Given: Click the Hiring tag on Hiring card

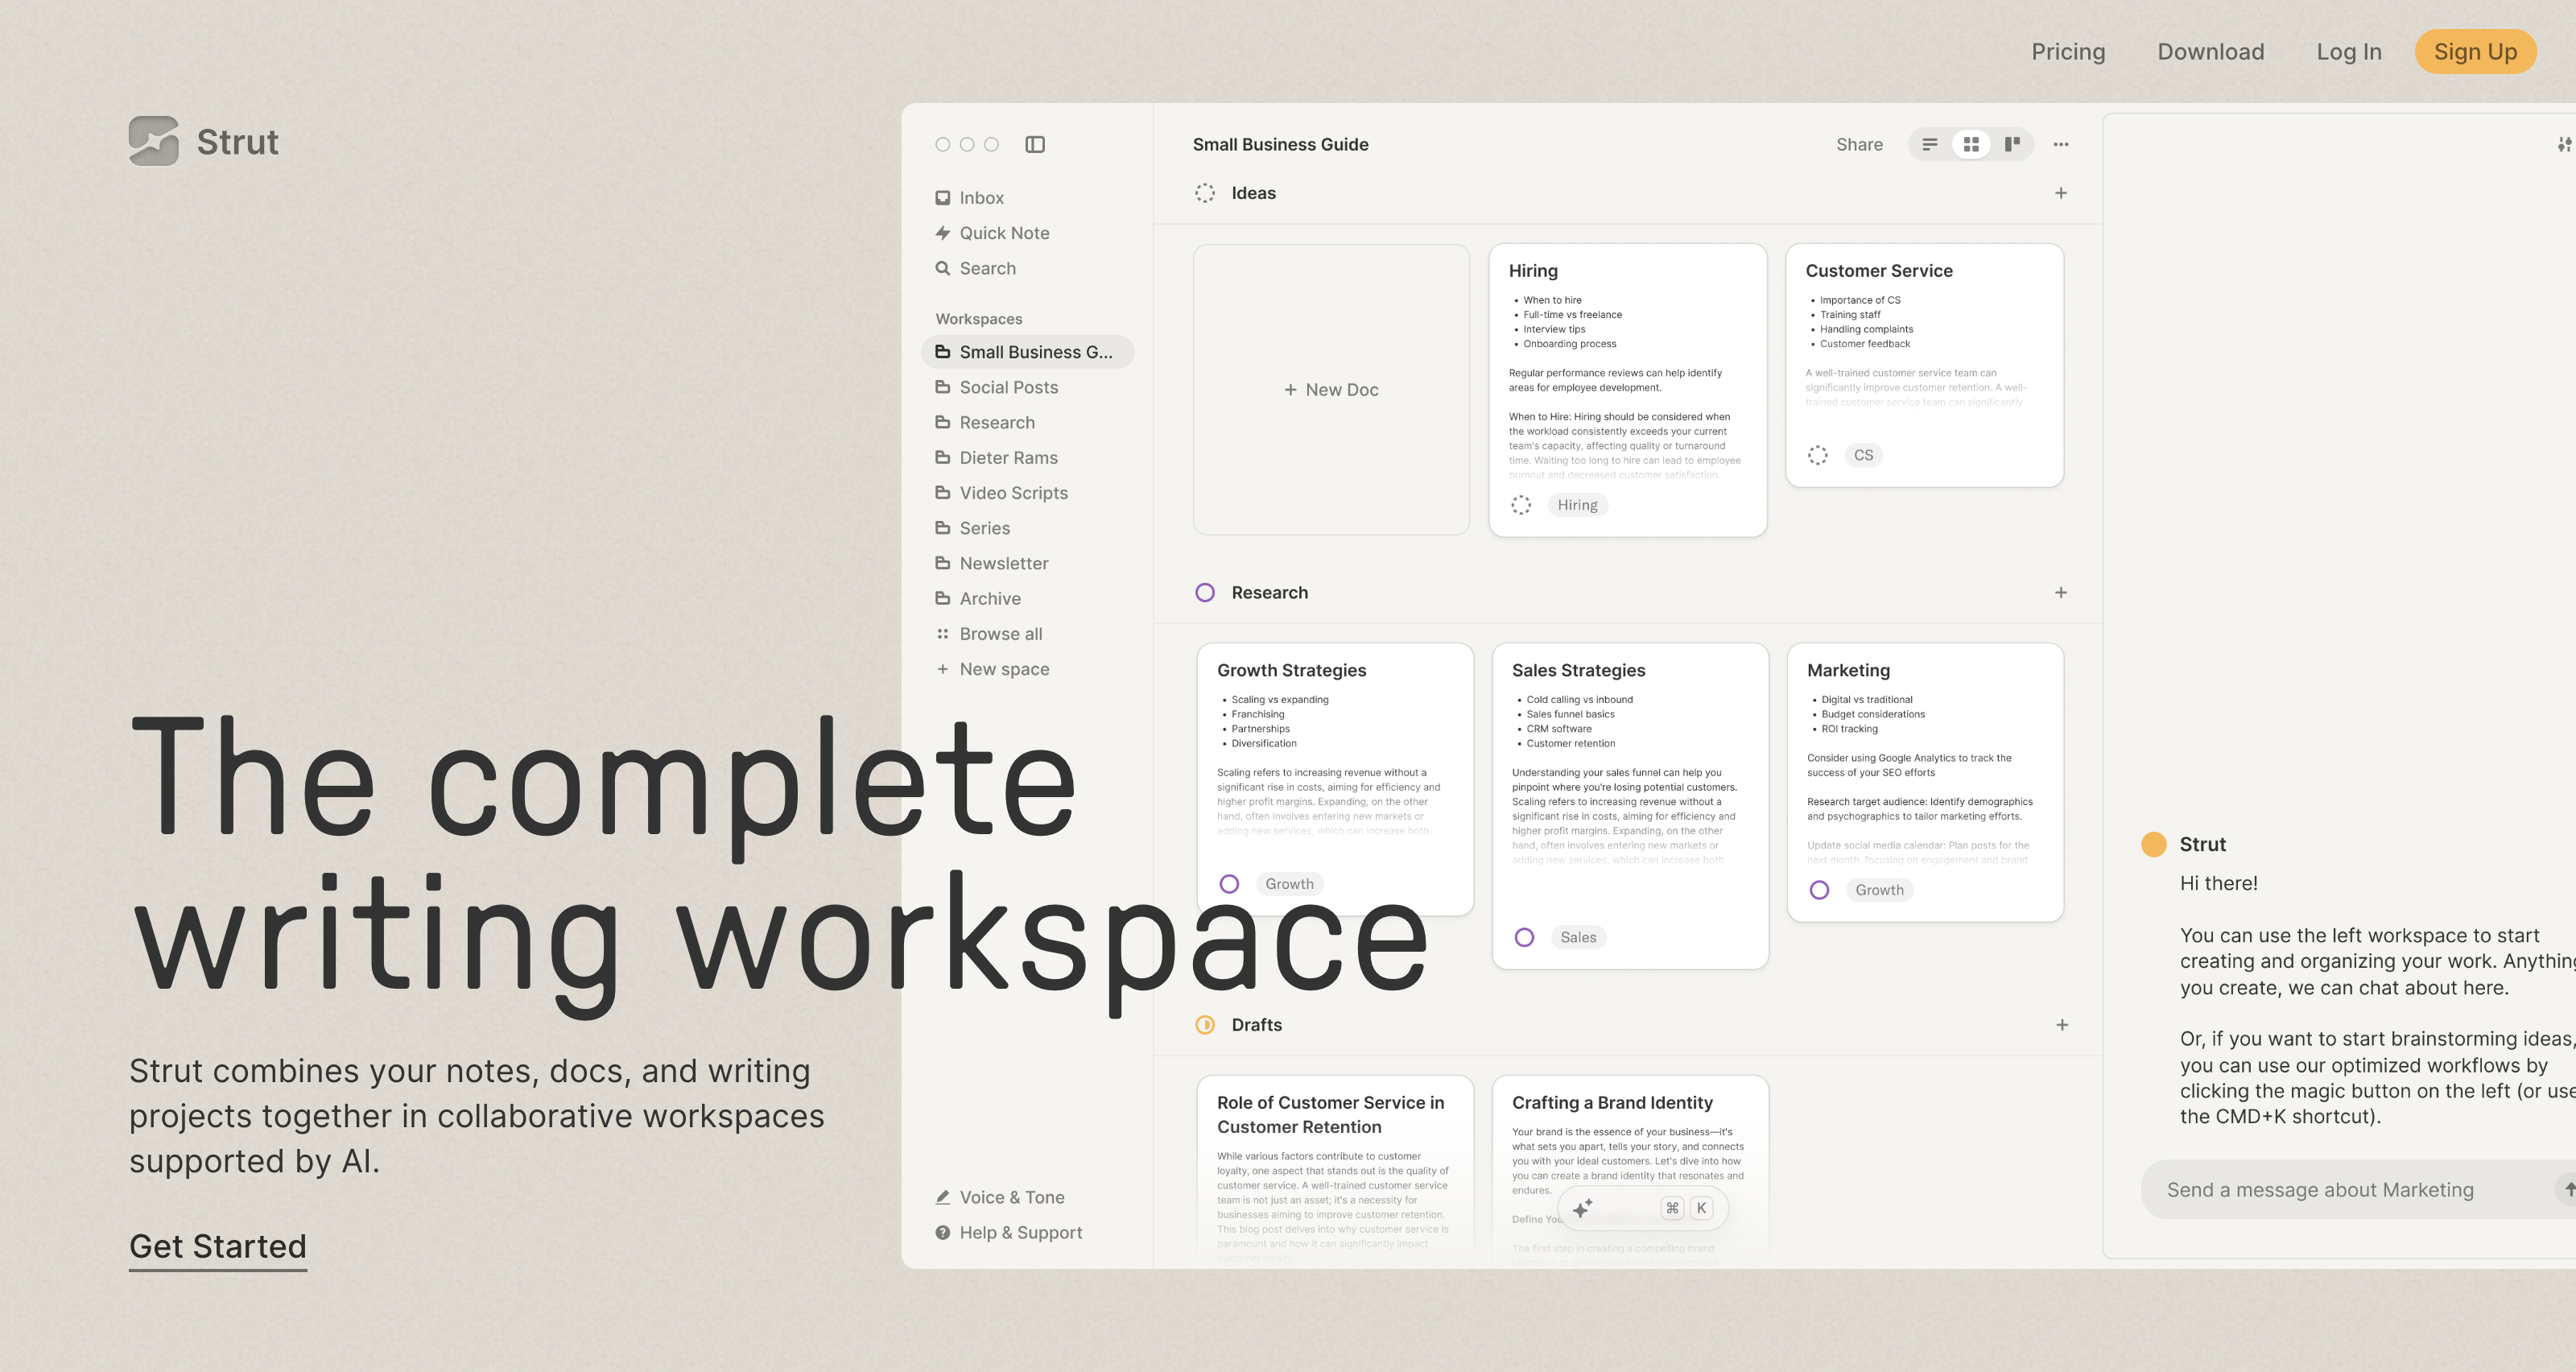Looking at the screenshot, I should [1577, 505].
